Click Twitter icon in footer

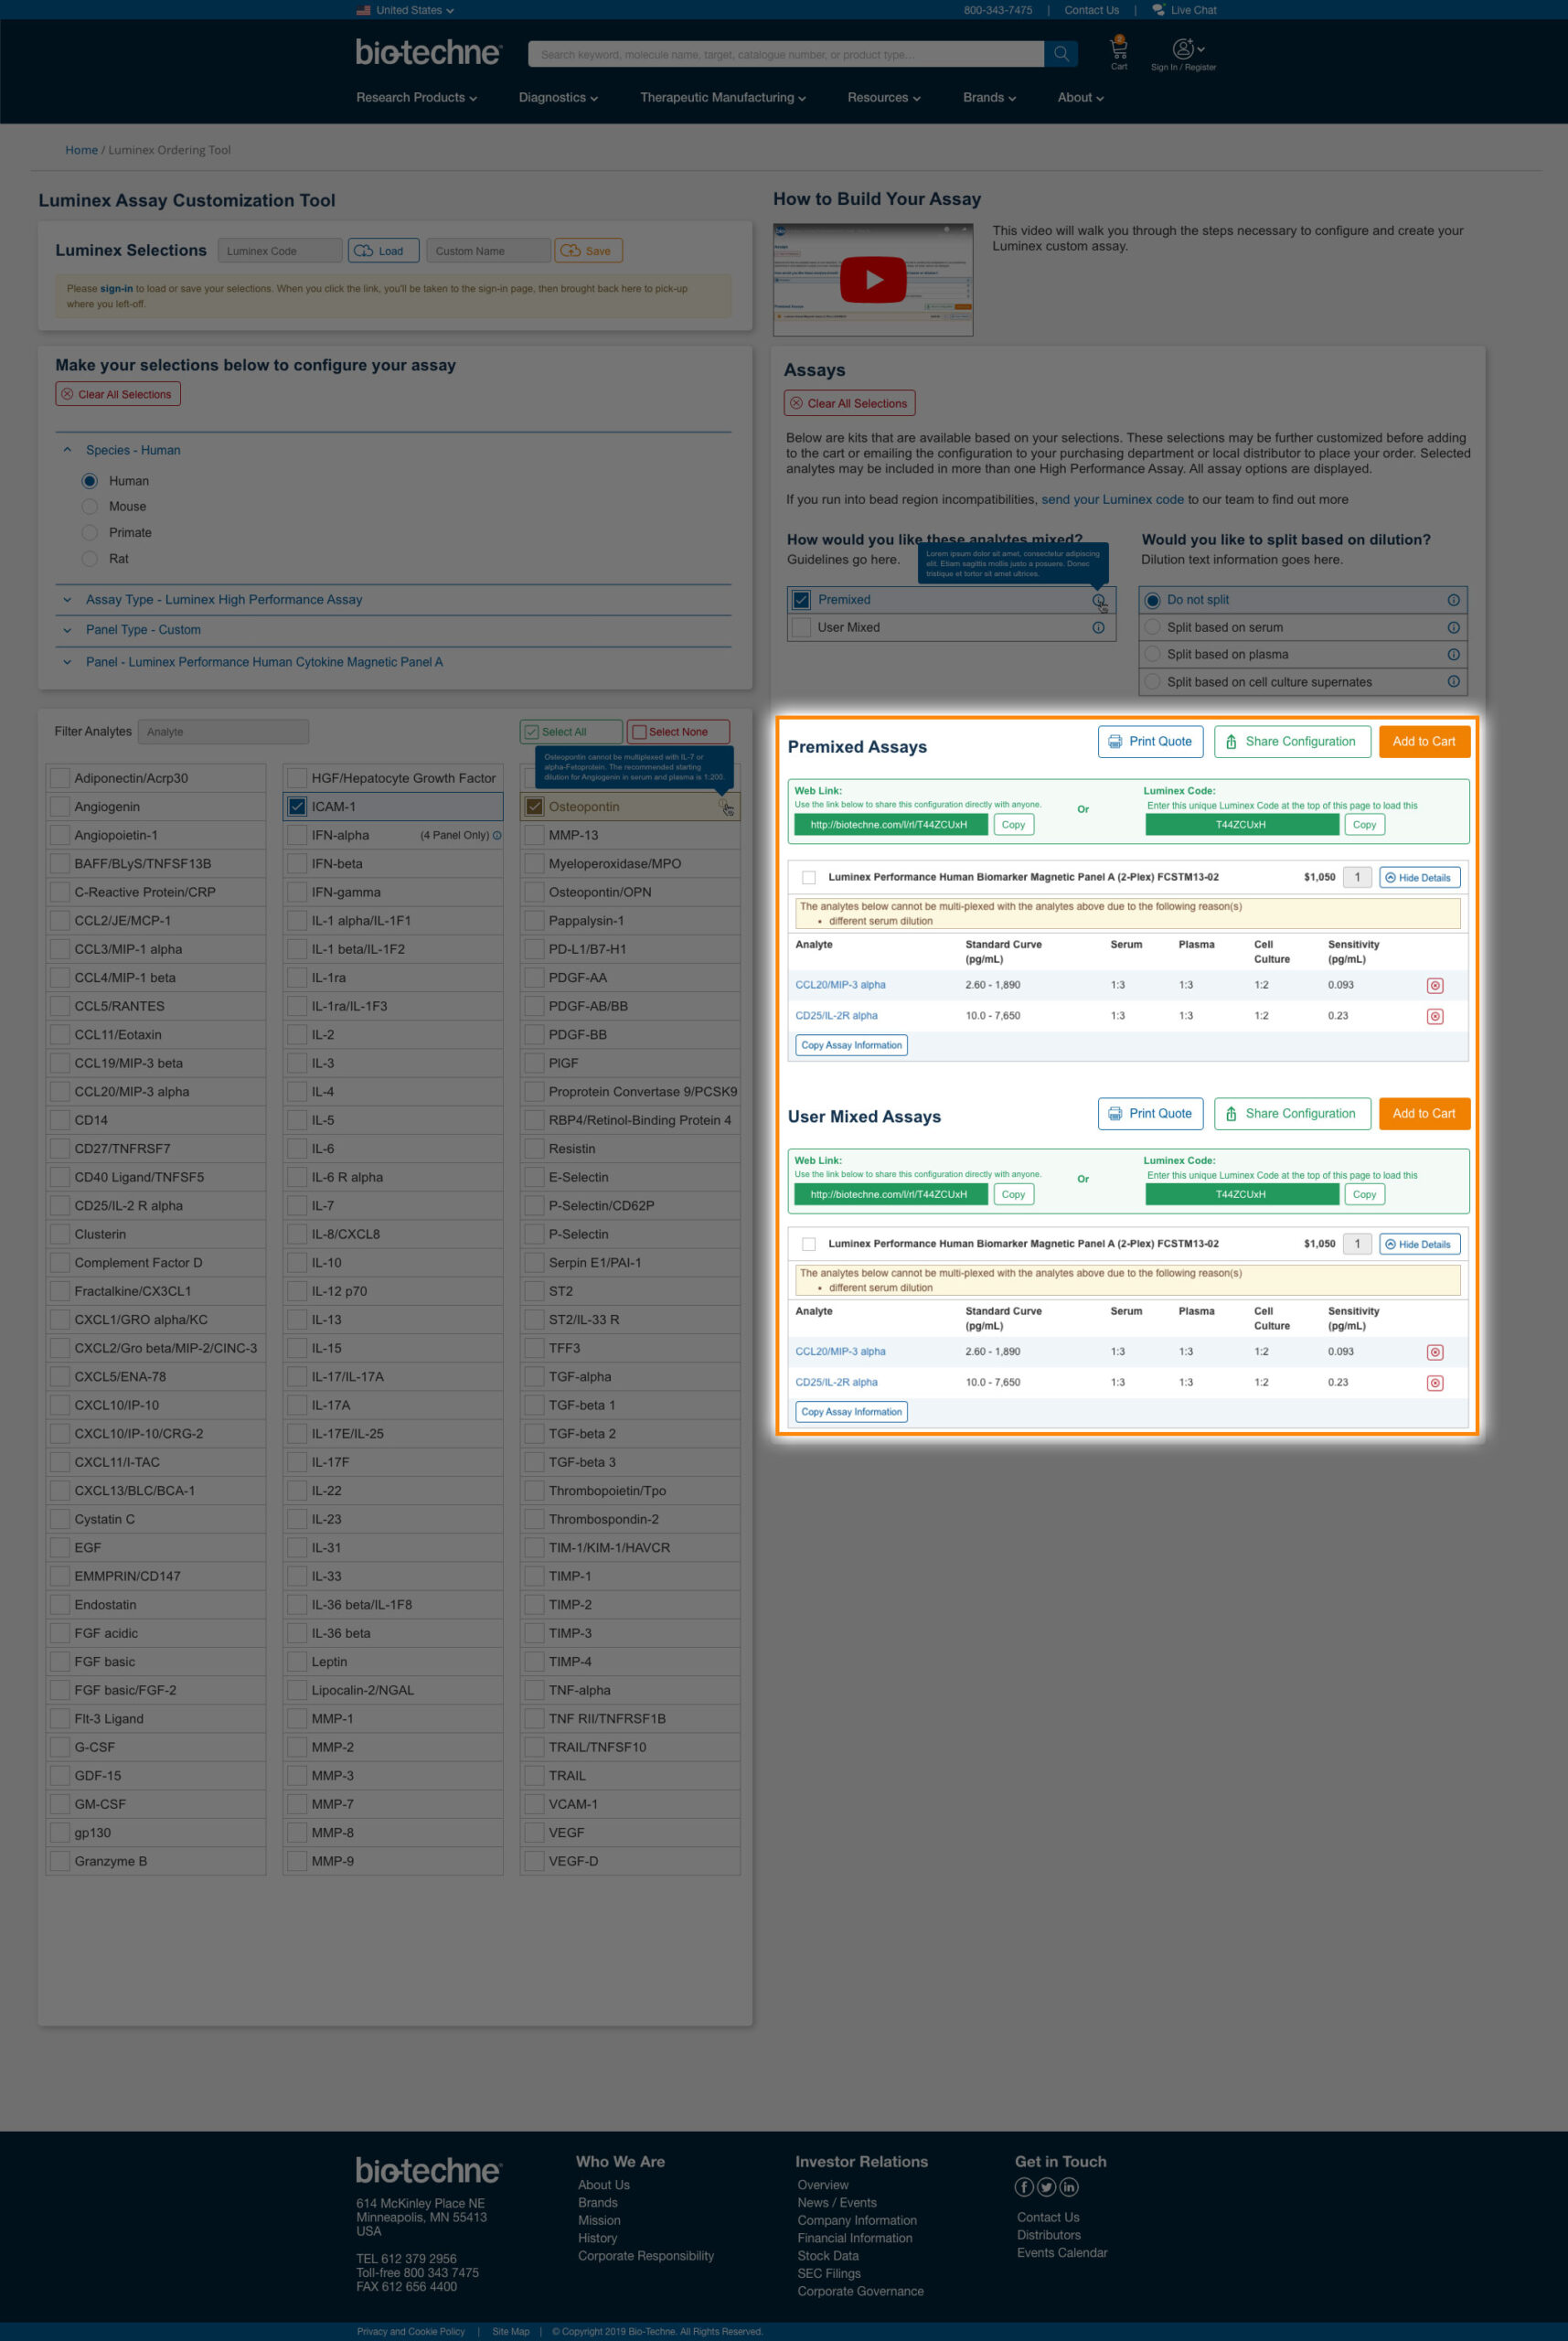[1046, 2187]
